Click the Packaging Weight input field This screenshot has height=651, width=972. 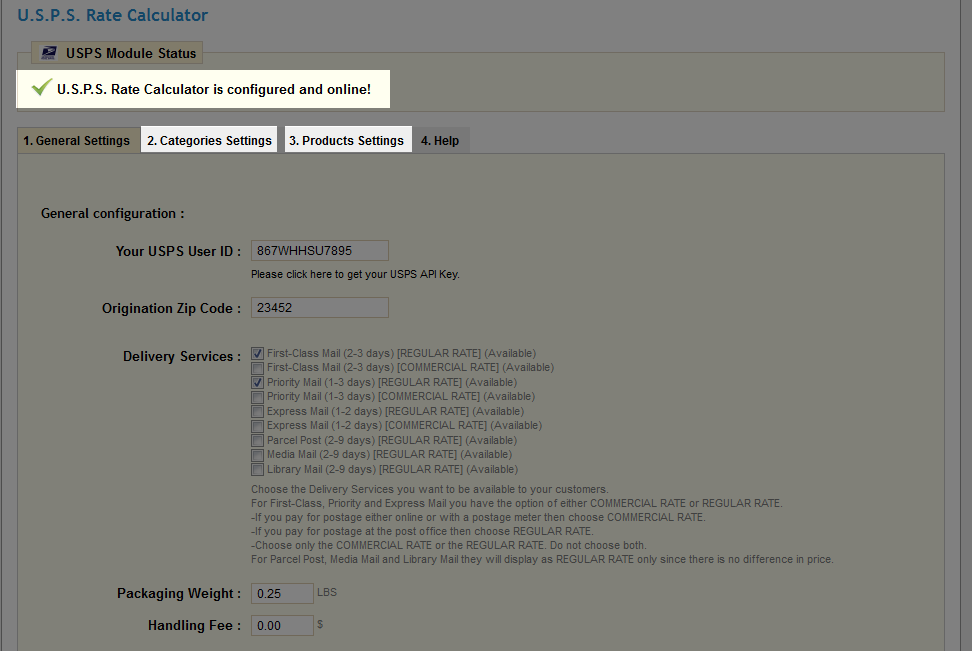point(282,594)
